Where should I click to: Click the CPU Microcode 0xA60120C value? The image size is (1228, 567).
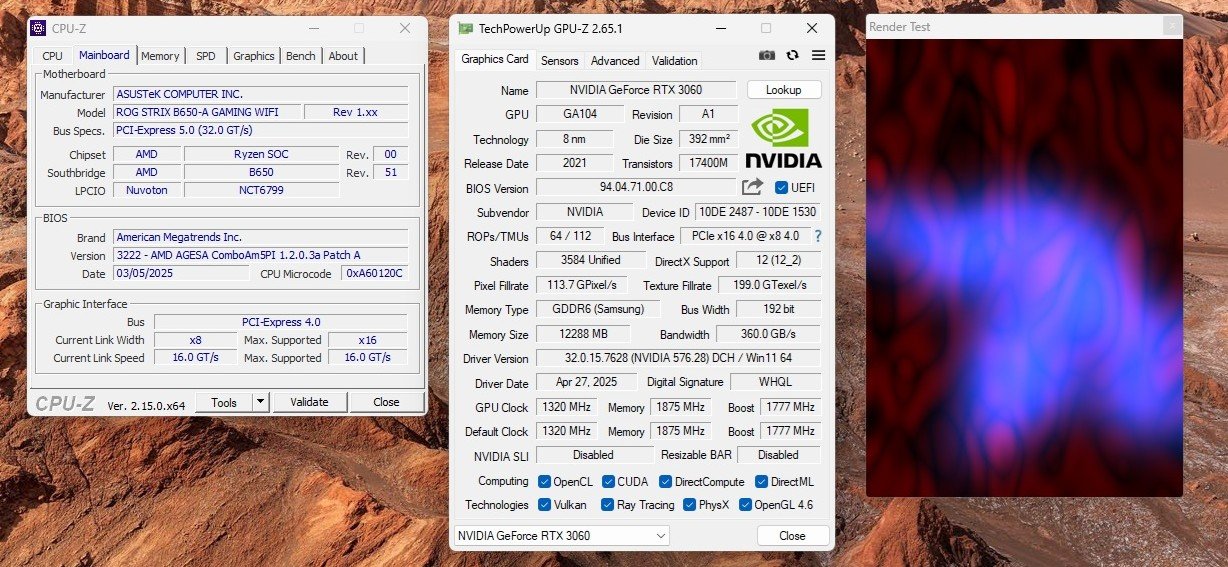(x=375, y=273)
